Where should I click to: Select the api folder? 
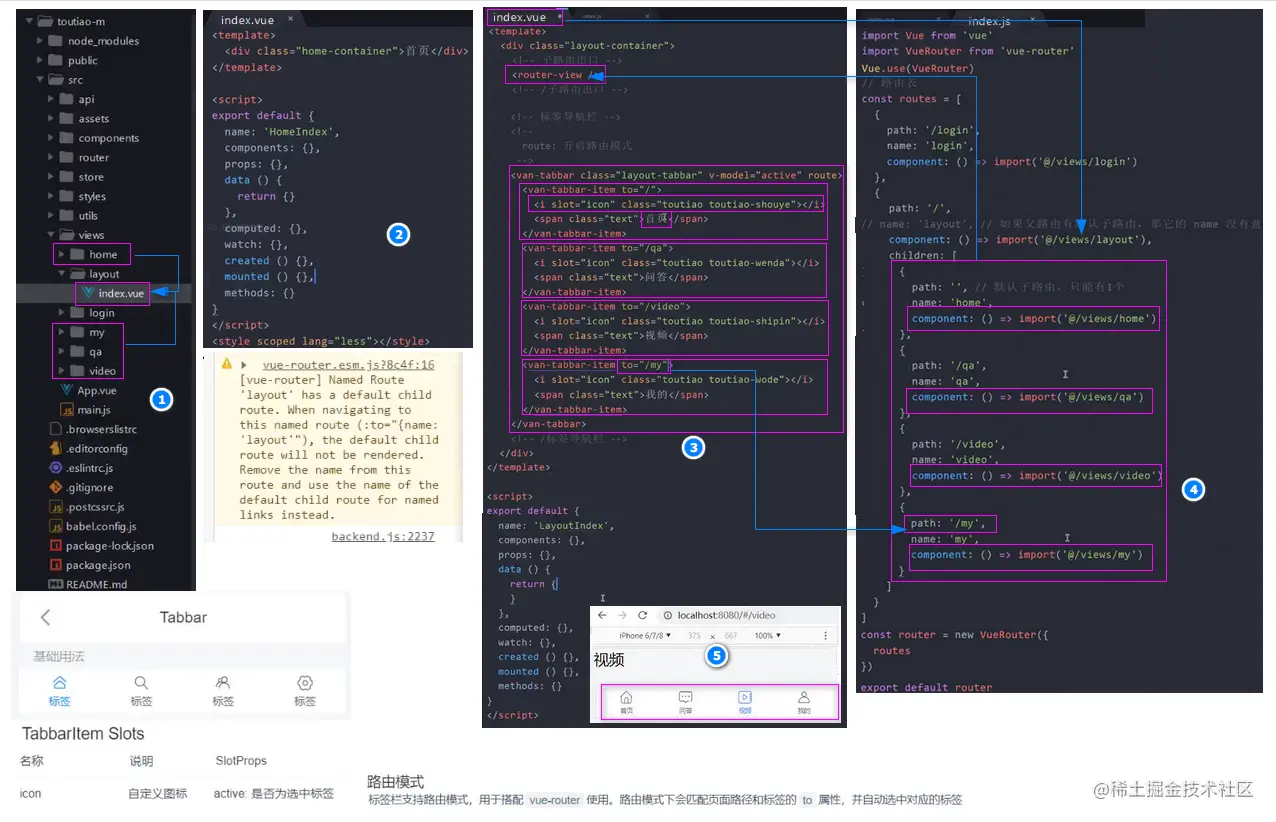point(77,99)
